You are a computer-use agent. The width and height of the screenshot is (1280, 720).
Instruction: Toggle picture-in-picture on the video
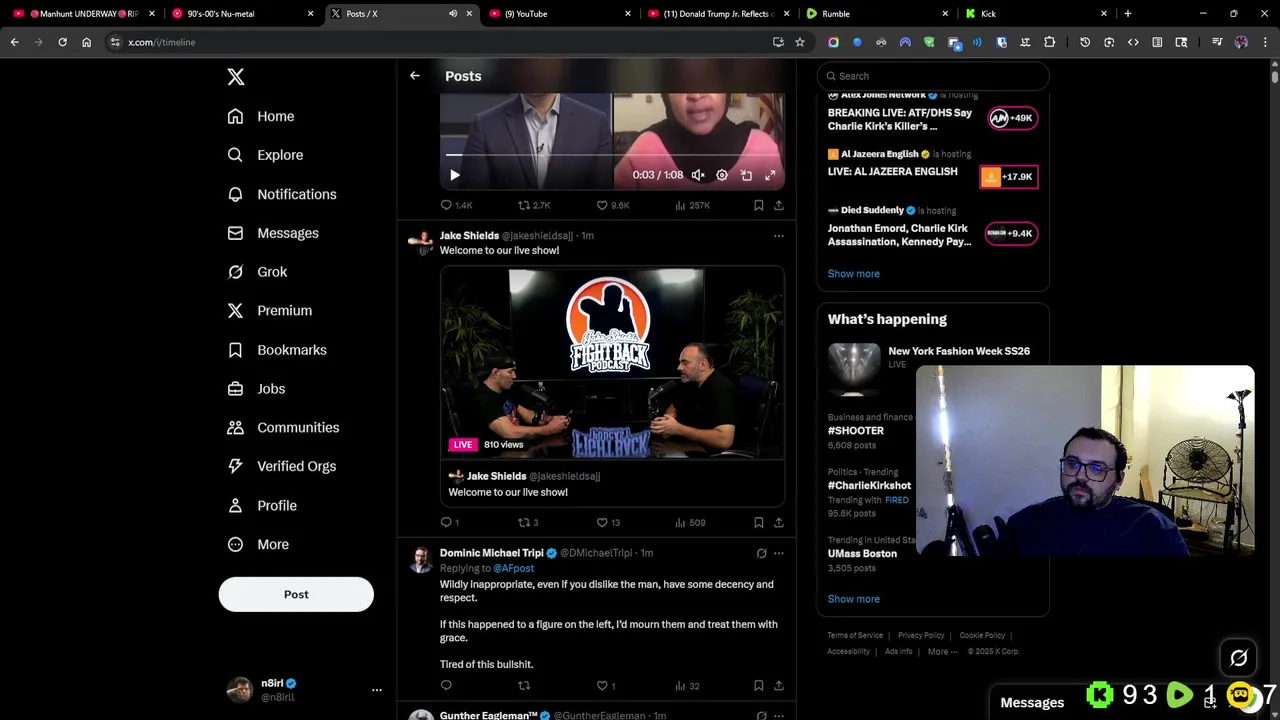[x=746, y=175]
